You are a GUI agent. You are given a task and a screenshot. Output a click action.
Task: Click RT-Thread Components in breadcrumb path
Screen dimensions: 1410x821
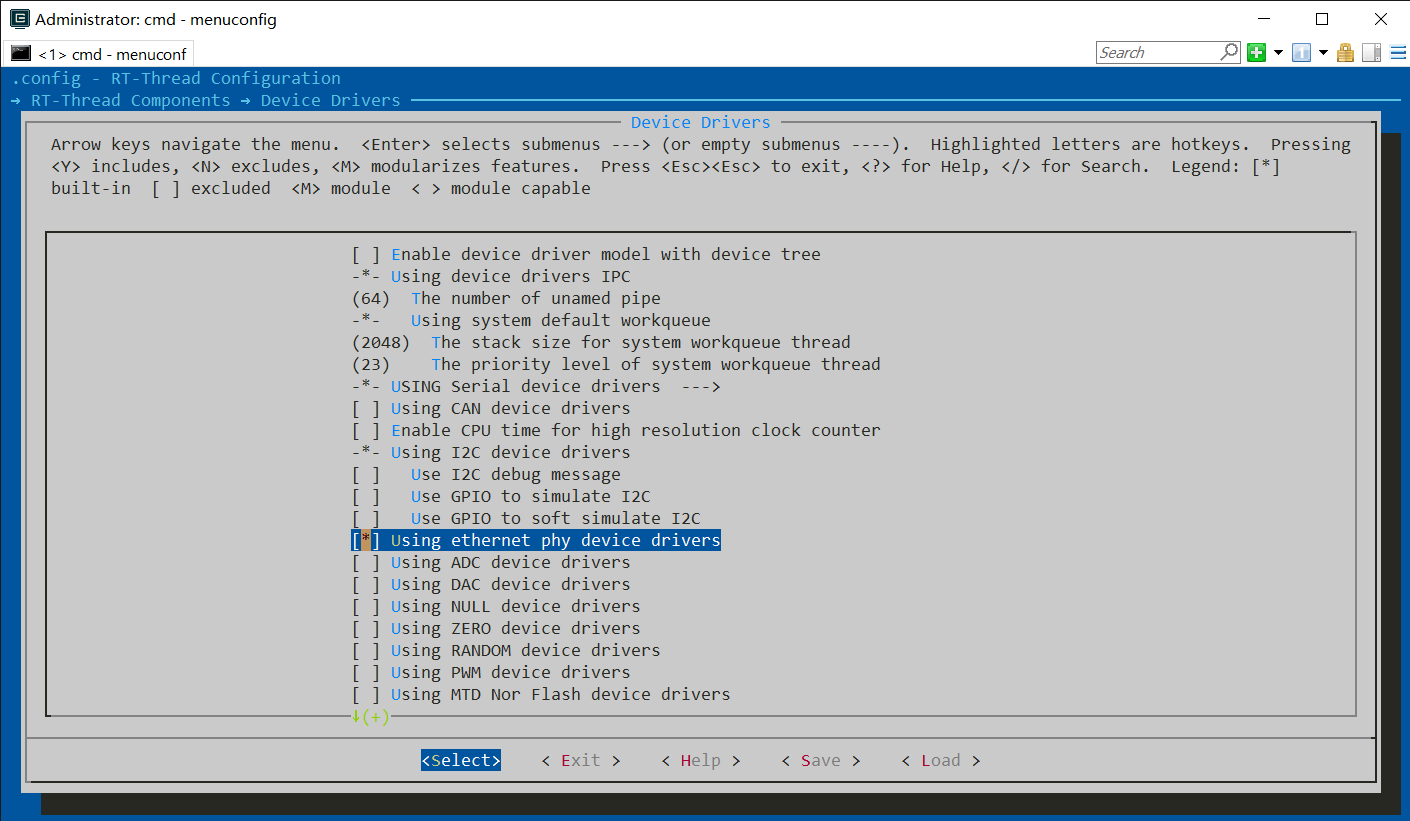pos(131,100)
